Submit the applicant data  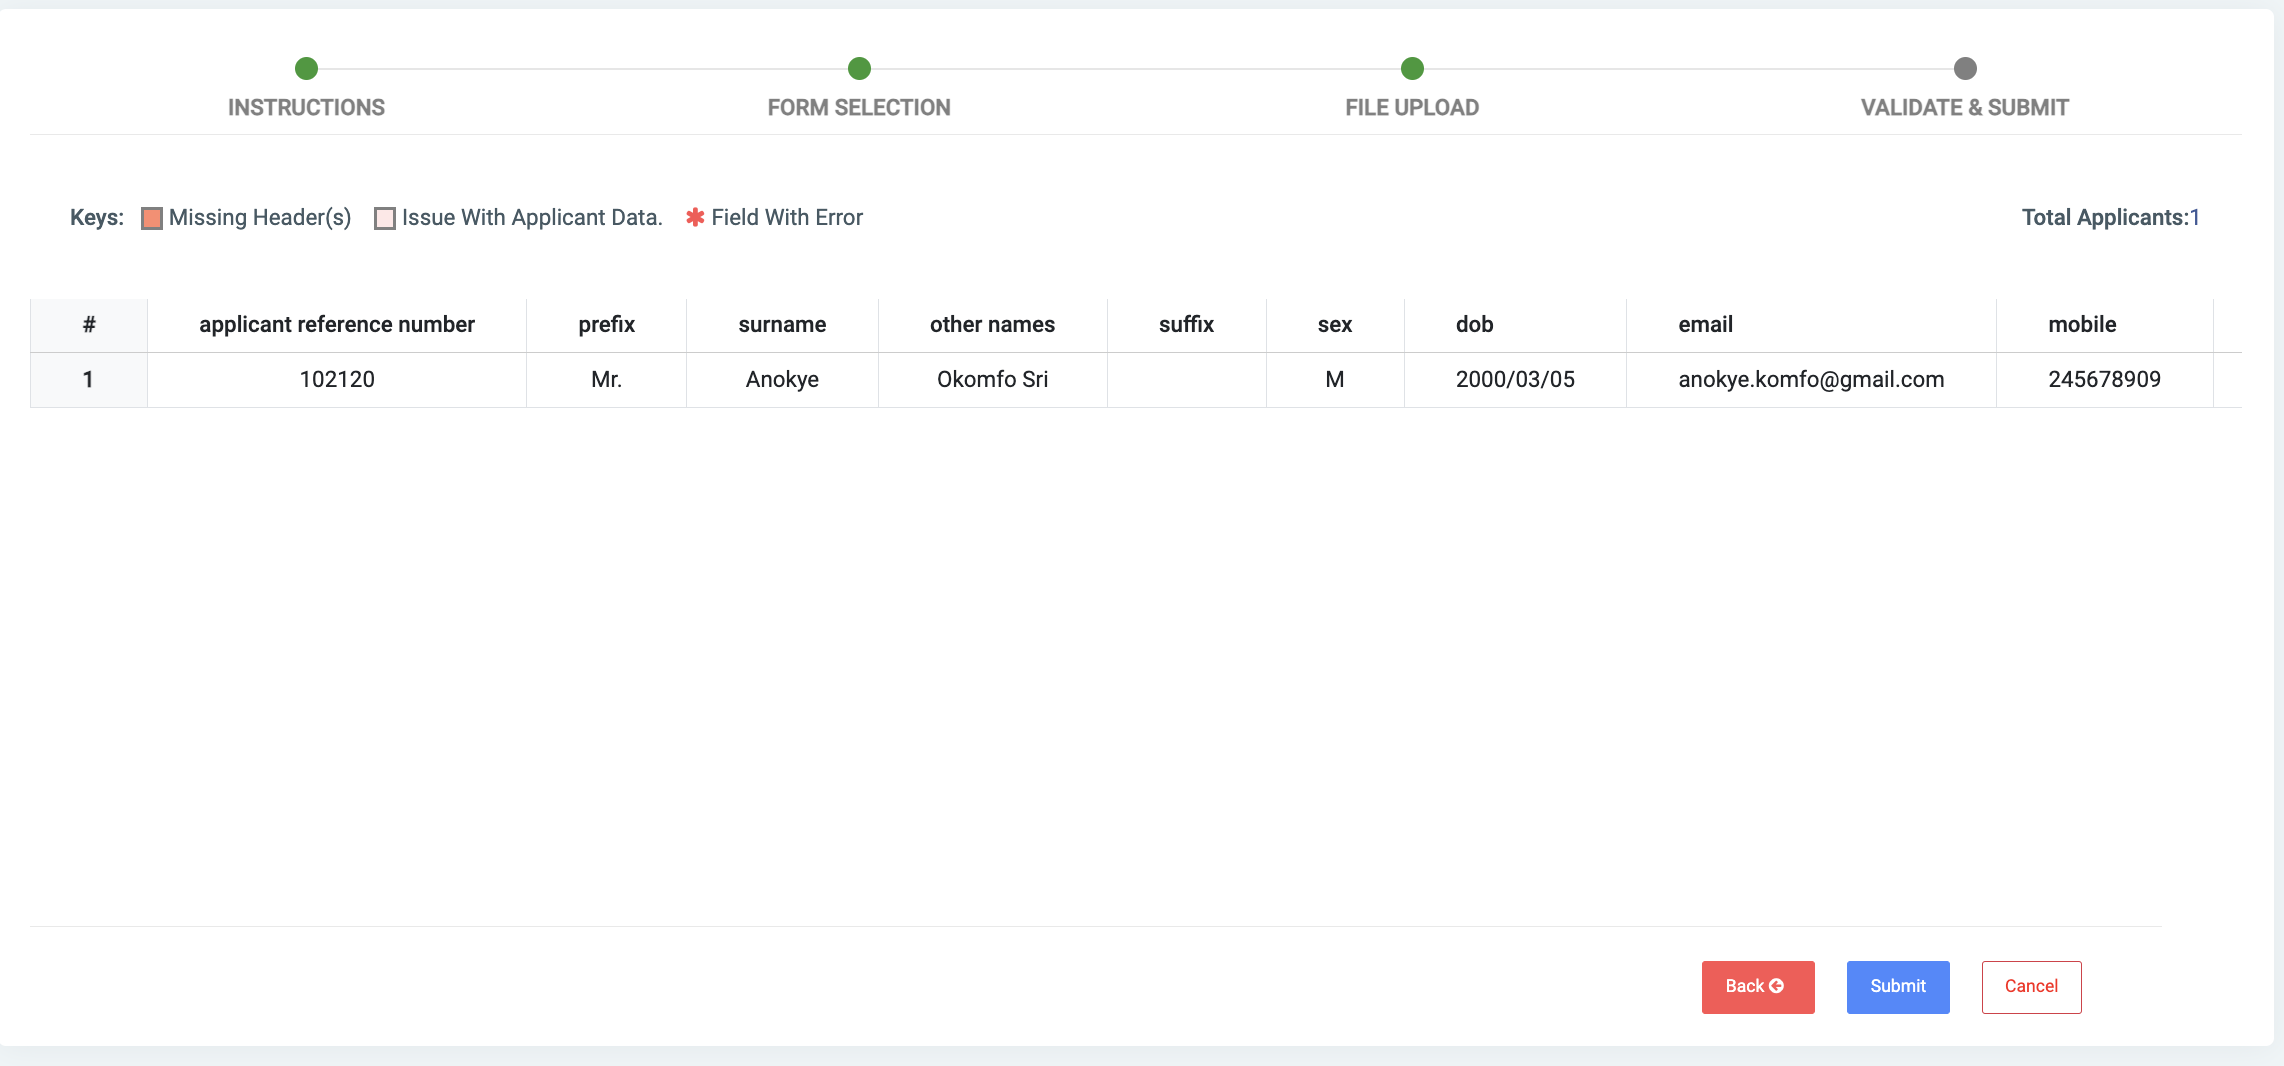point(1898,987)
